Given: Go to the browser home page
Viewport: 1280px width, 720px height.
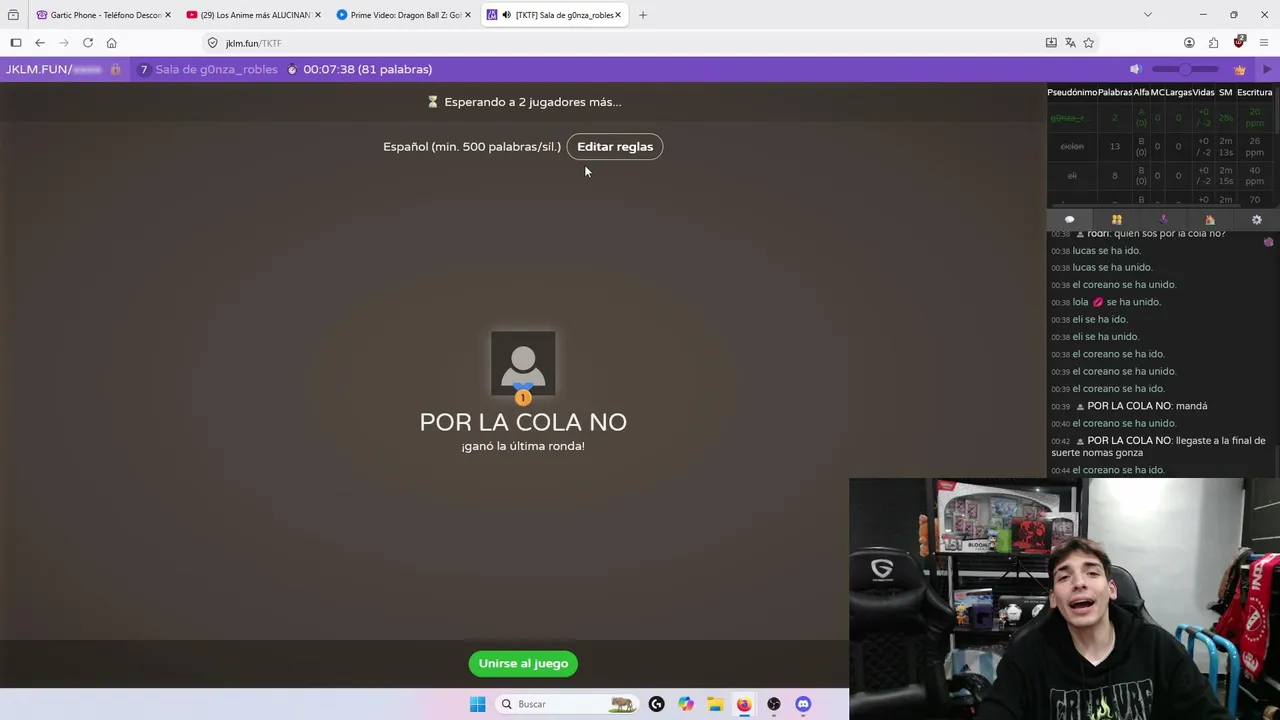Looking at the screenshot, I should point(112,43).
